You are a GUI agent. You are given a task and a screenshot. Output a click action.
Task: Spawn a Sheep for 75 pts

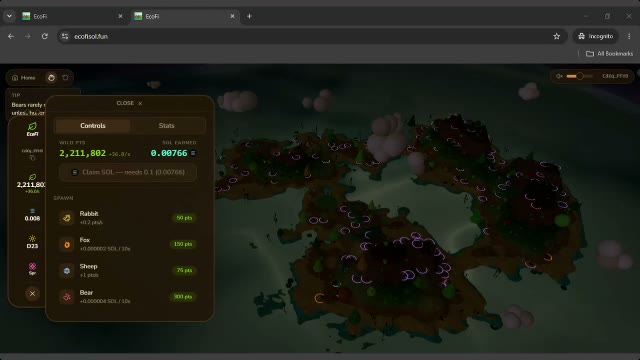[x=184, y=270]
